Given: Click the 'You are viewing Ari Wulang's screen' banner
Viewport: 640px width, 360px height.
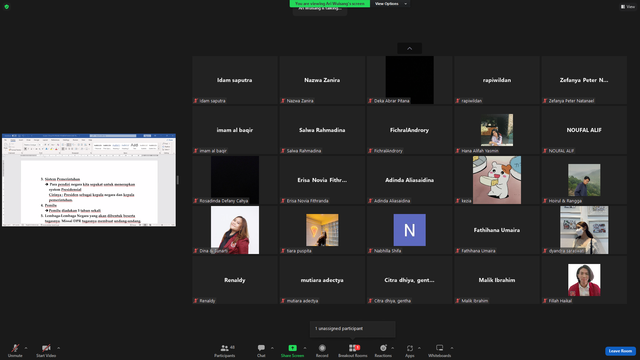Looking at the screenshot, I should [x=330, y=4].
